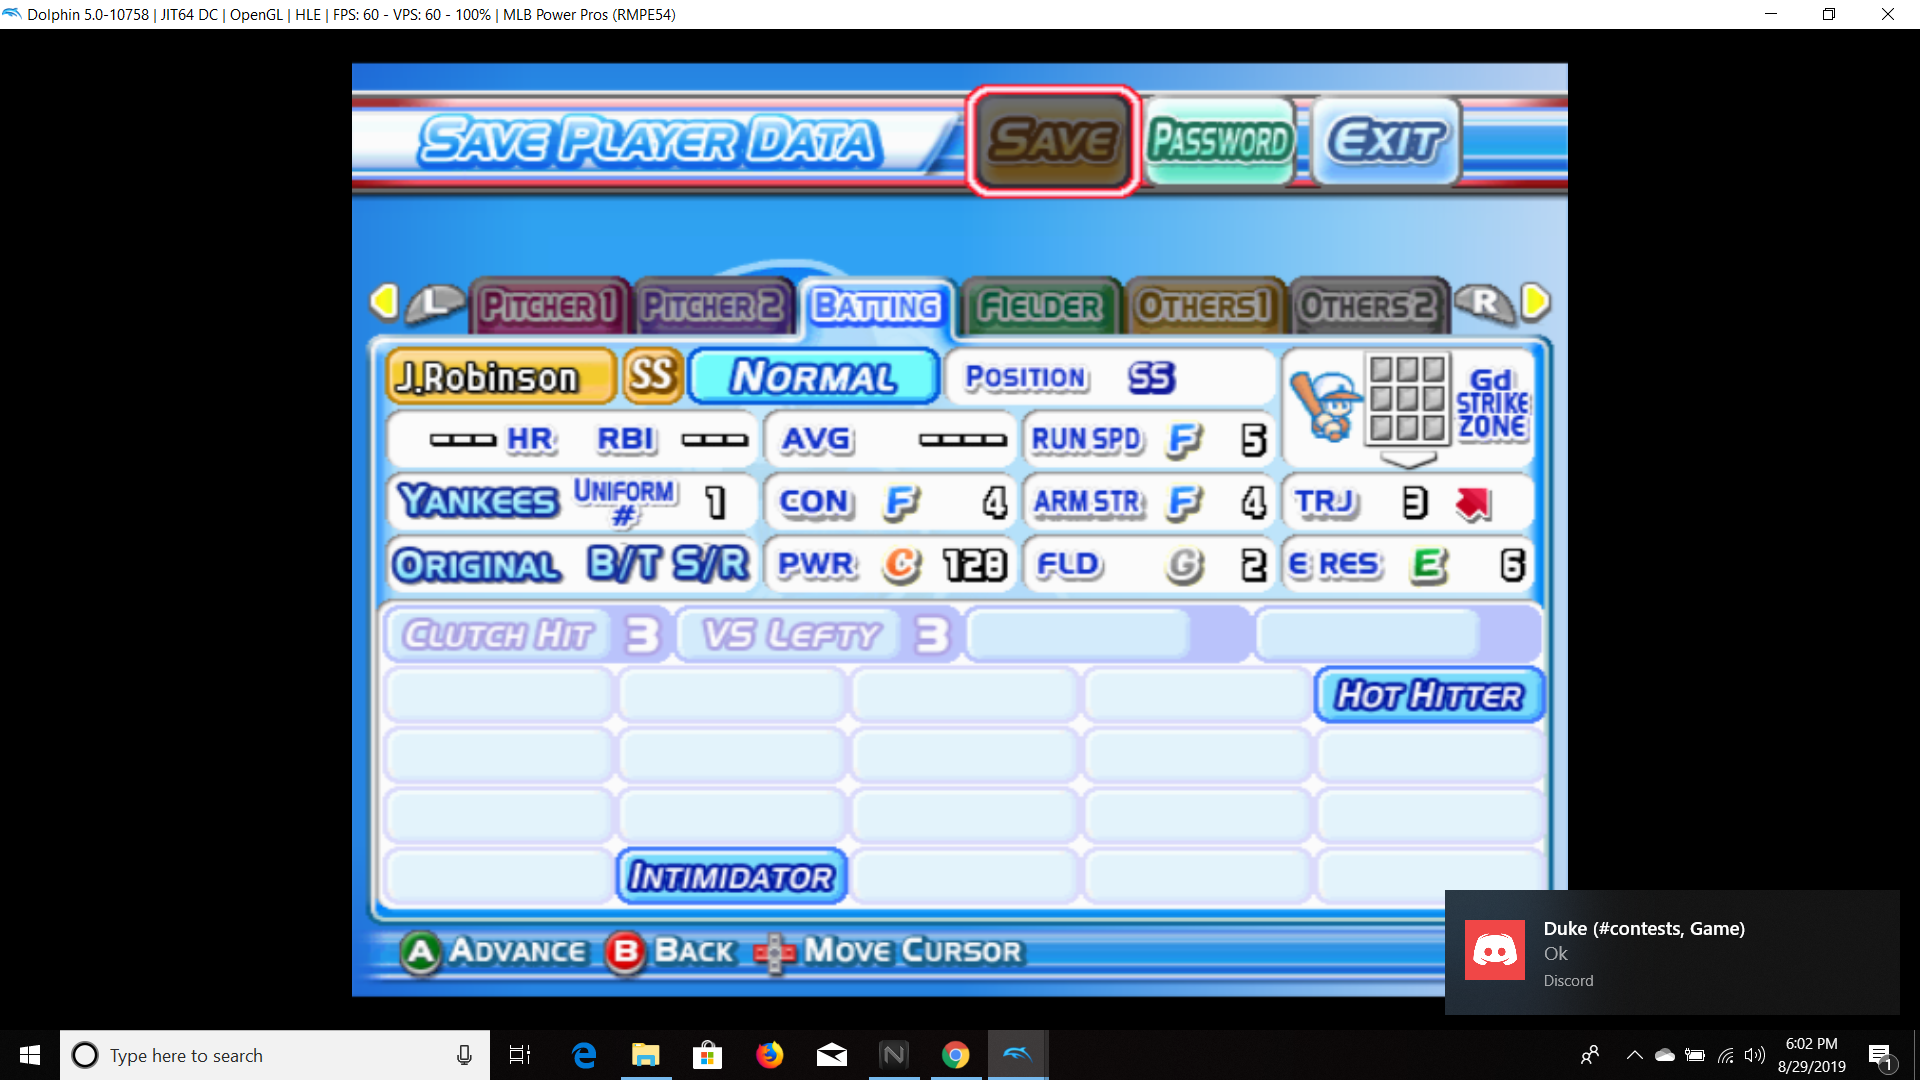Open the Others 2 tab
Image resolution: width=1920 pixels, height=1080 pixels.
pos(1368,305)
